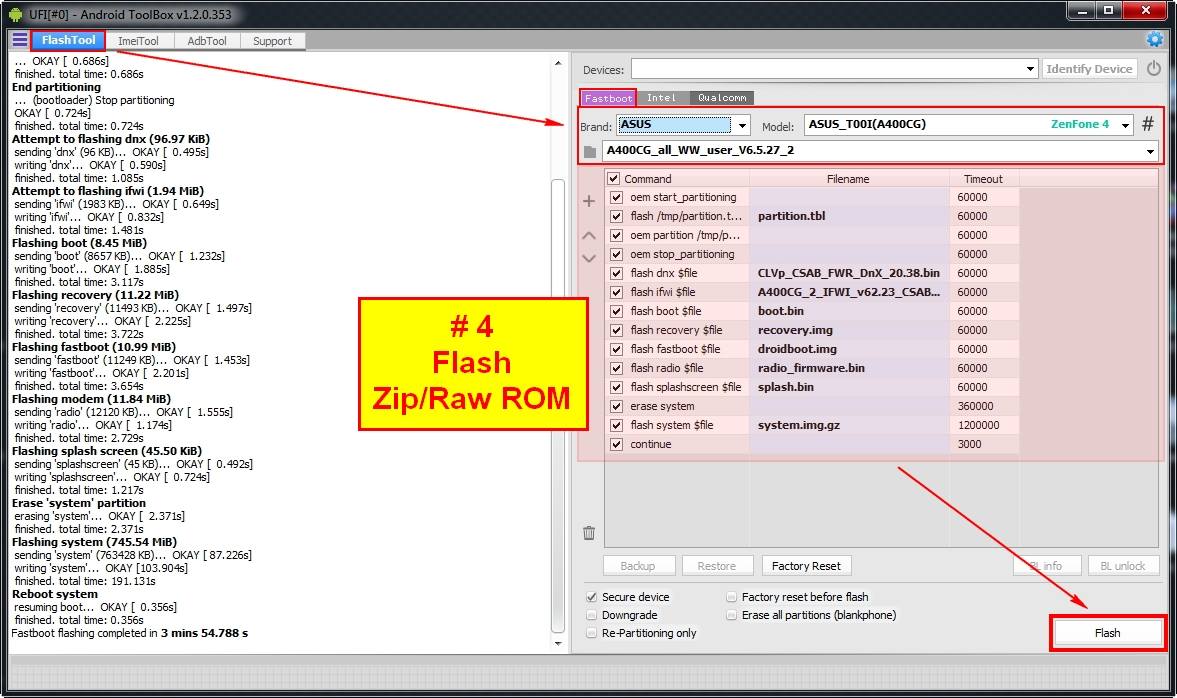
Task: Uncheck flash recovery $file command
Action: coord(616,330)
